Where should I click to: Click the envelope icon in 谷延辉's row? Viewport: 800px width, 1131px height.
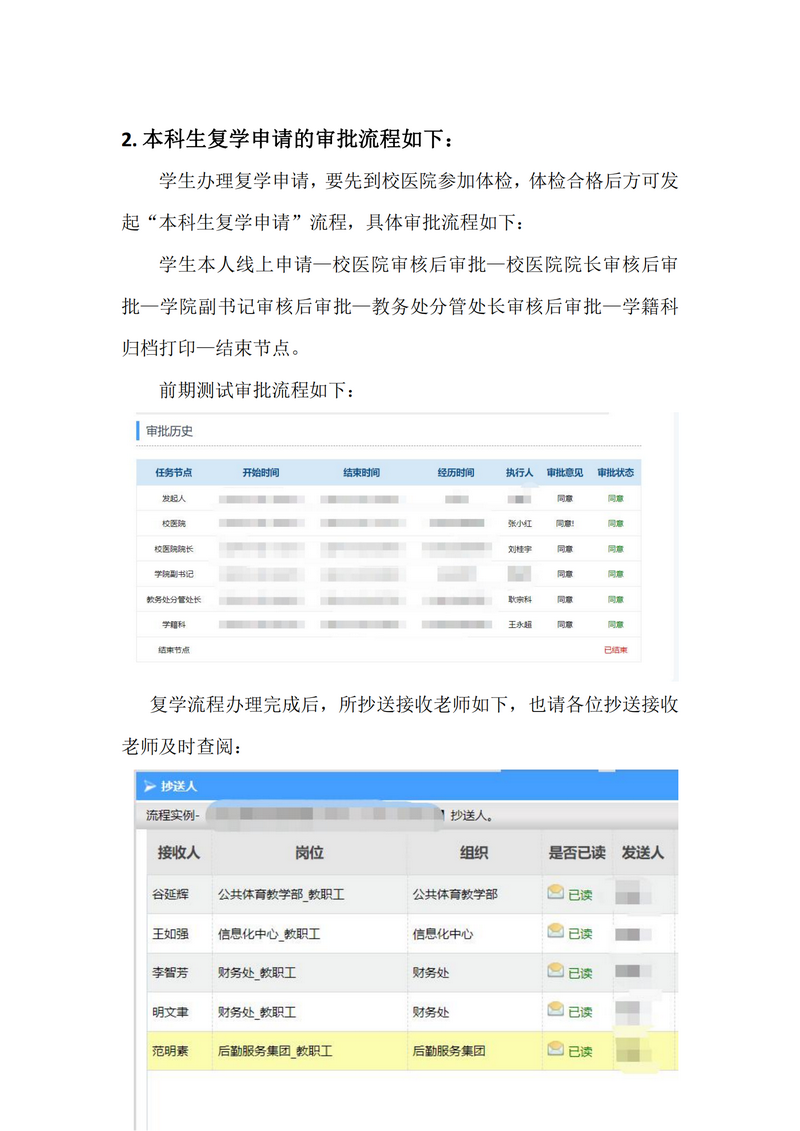pyautogui.click(x=555, y=893)
